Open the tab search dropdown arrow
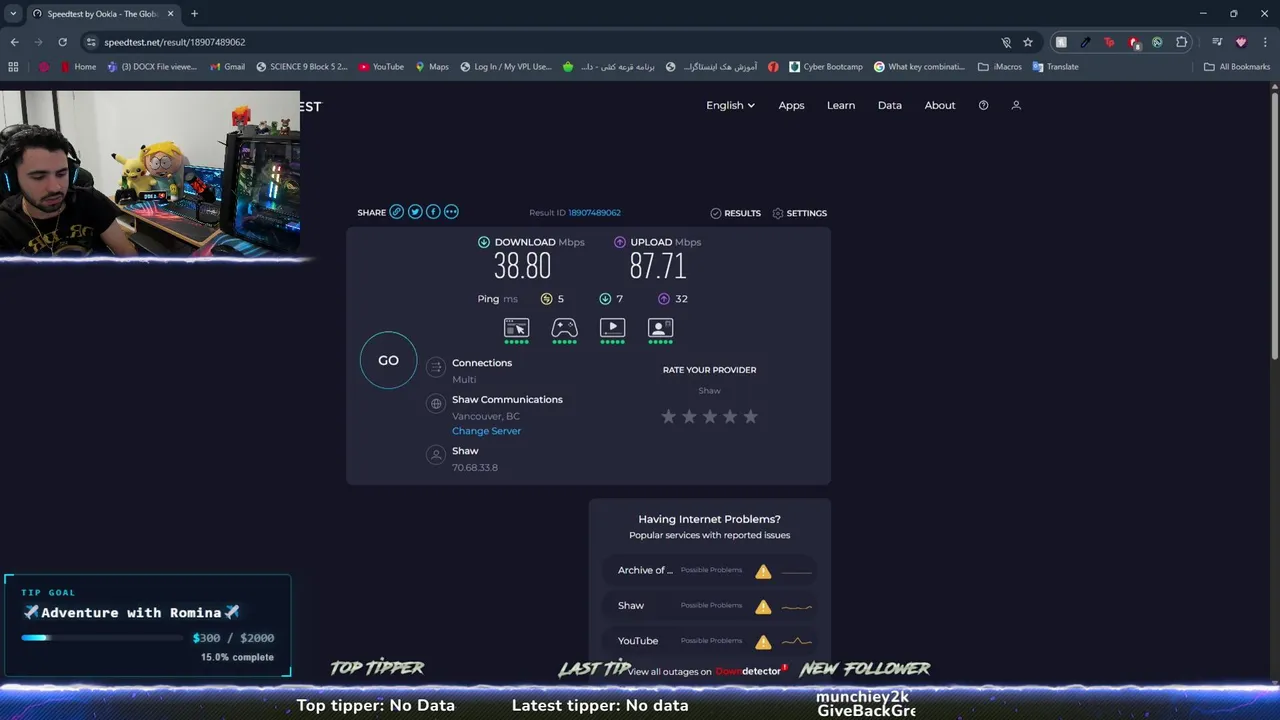The height and width of the screenshot is (720, 1280). pos(13,14)
